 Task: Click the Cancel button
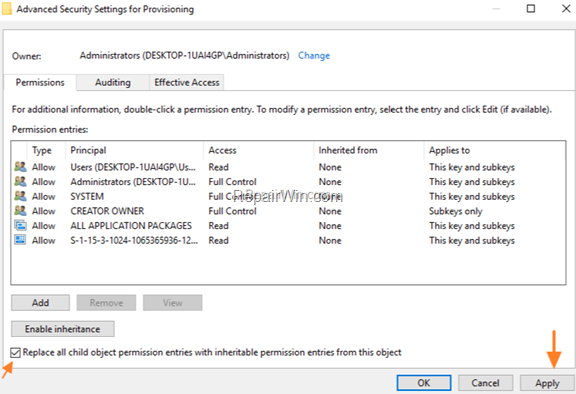[485, 383]
